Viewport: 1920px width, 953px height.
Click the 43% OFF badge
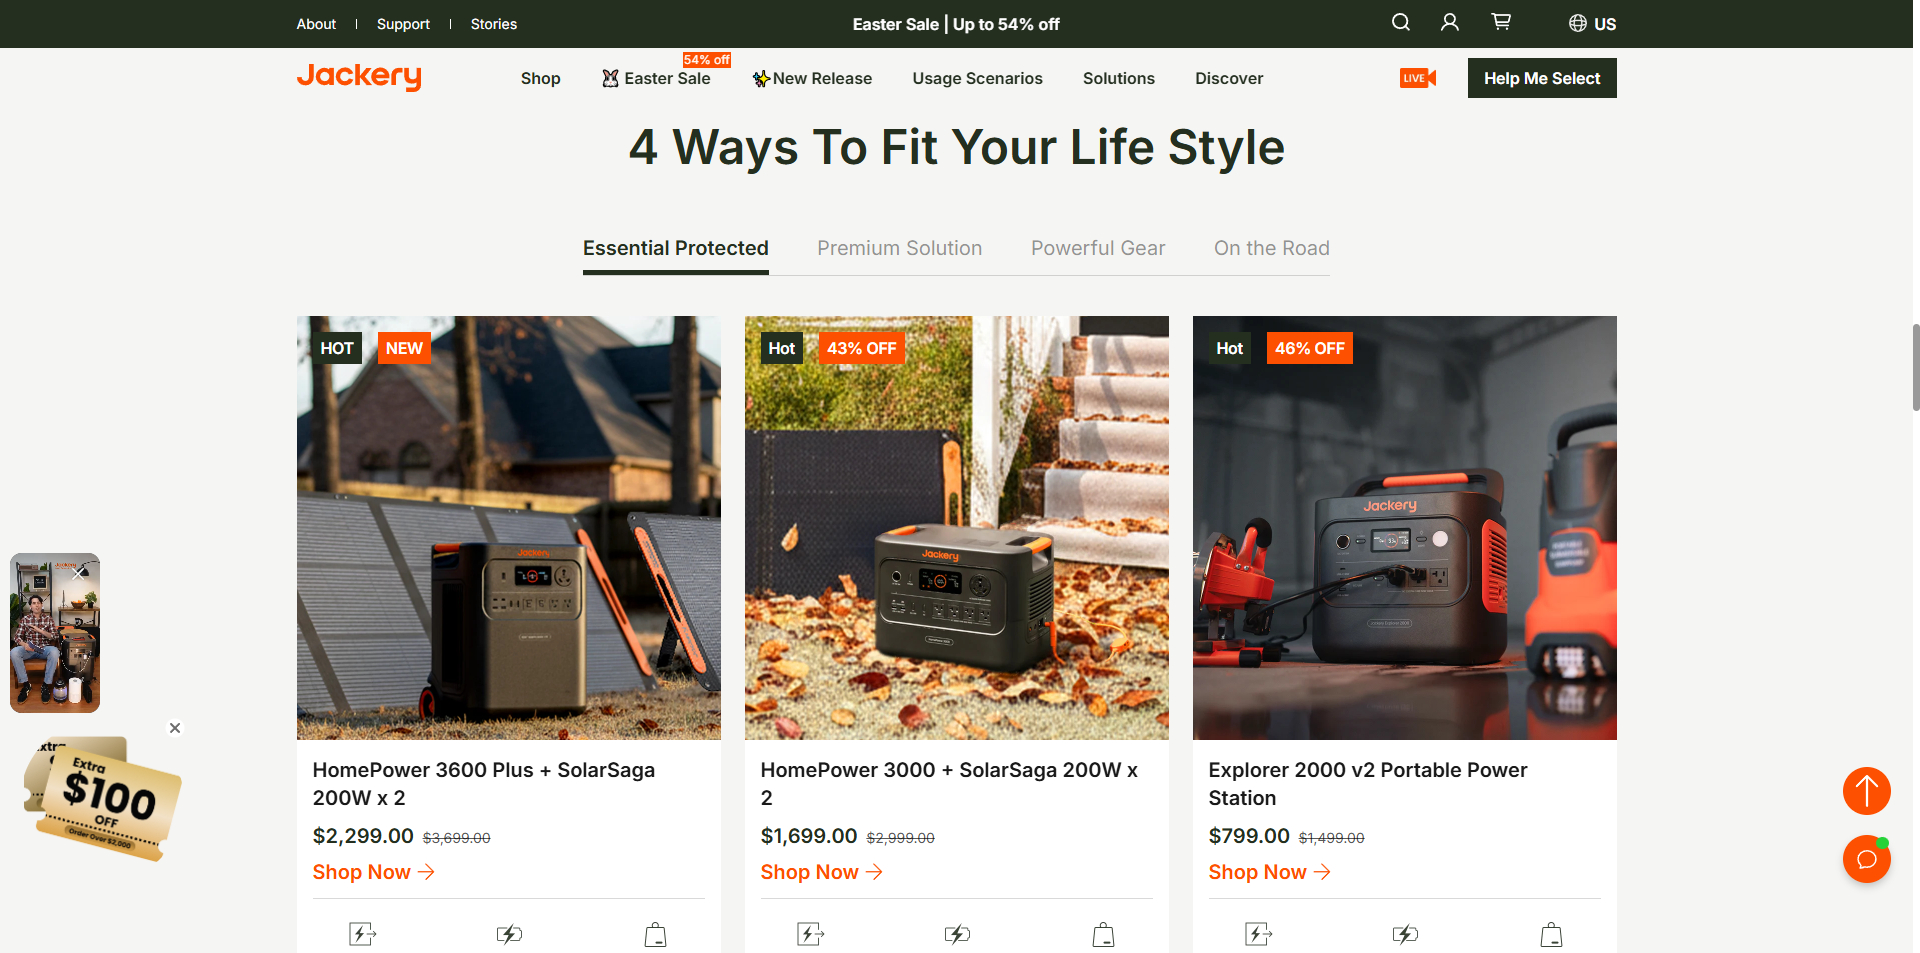pos(861,348)
